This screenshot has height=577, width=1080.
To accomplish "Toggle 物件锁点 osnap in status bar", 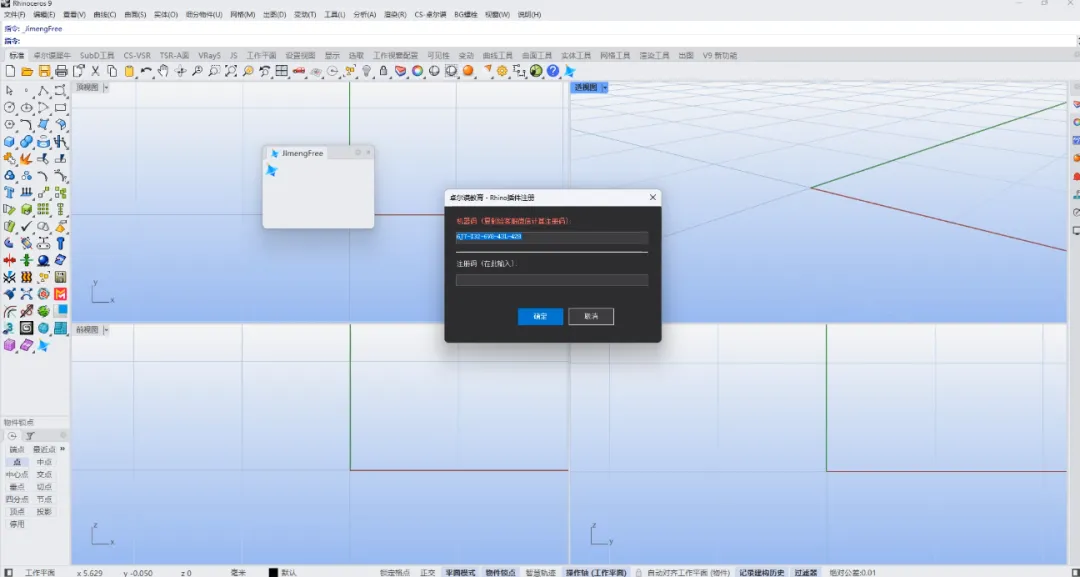I will 500,572.
